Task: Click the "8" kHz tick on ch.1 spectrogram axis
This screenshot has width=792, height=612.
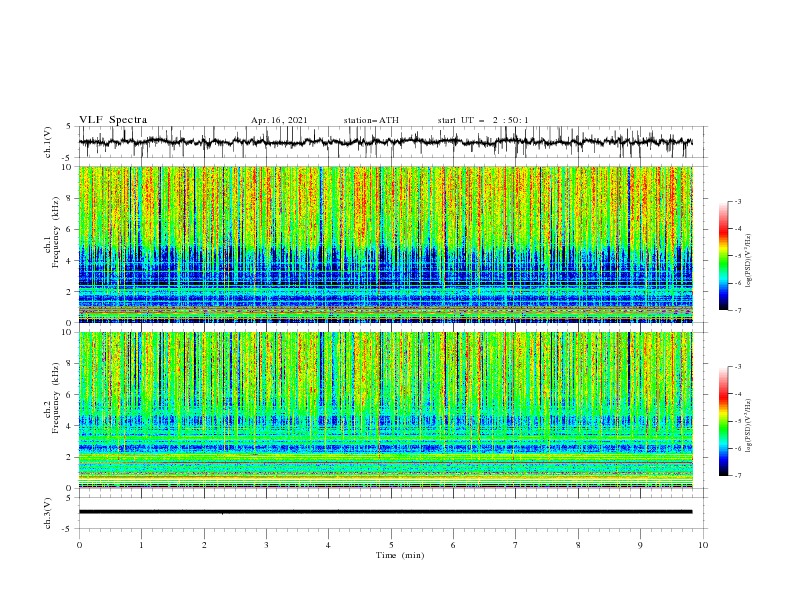Action: pyautogui.click(x=70, y=198)
